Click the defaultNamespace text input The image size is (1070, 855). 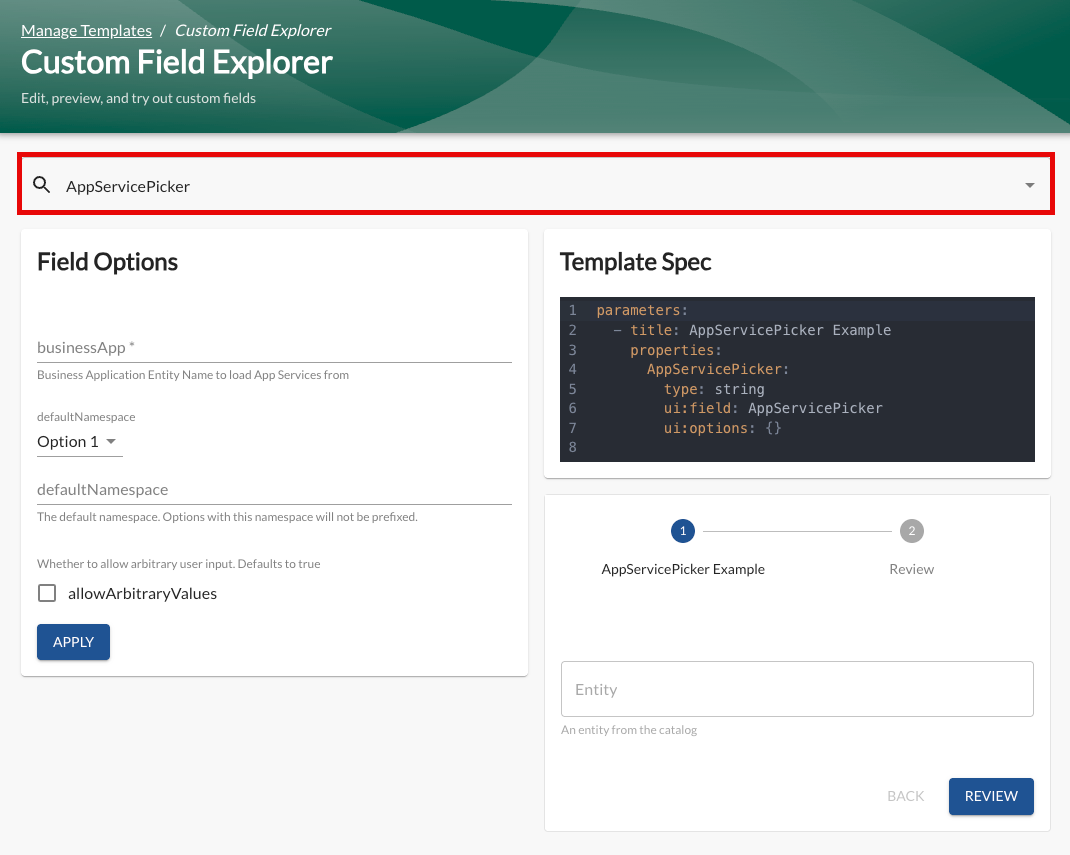tap(274, 490)
